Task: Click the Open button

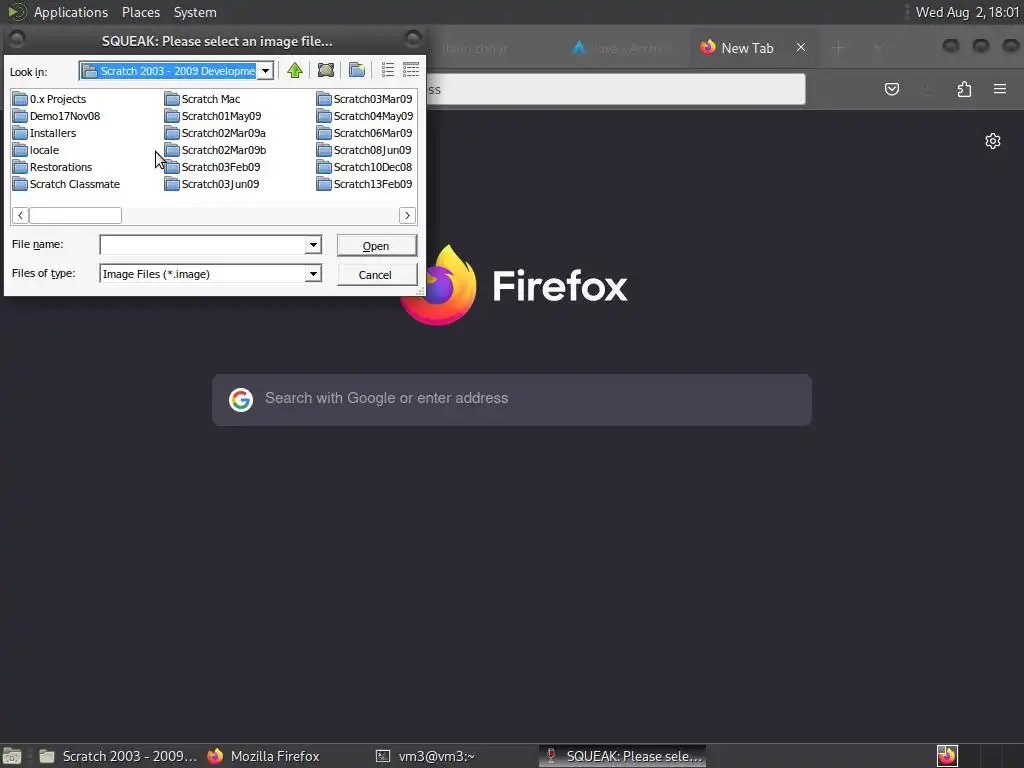Action: [376, 246]
